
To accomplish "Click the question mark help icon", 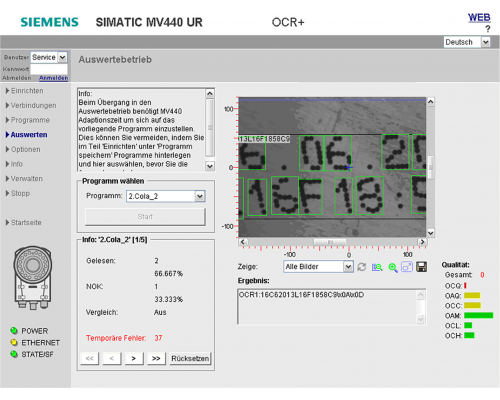I will (488, 29).
